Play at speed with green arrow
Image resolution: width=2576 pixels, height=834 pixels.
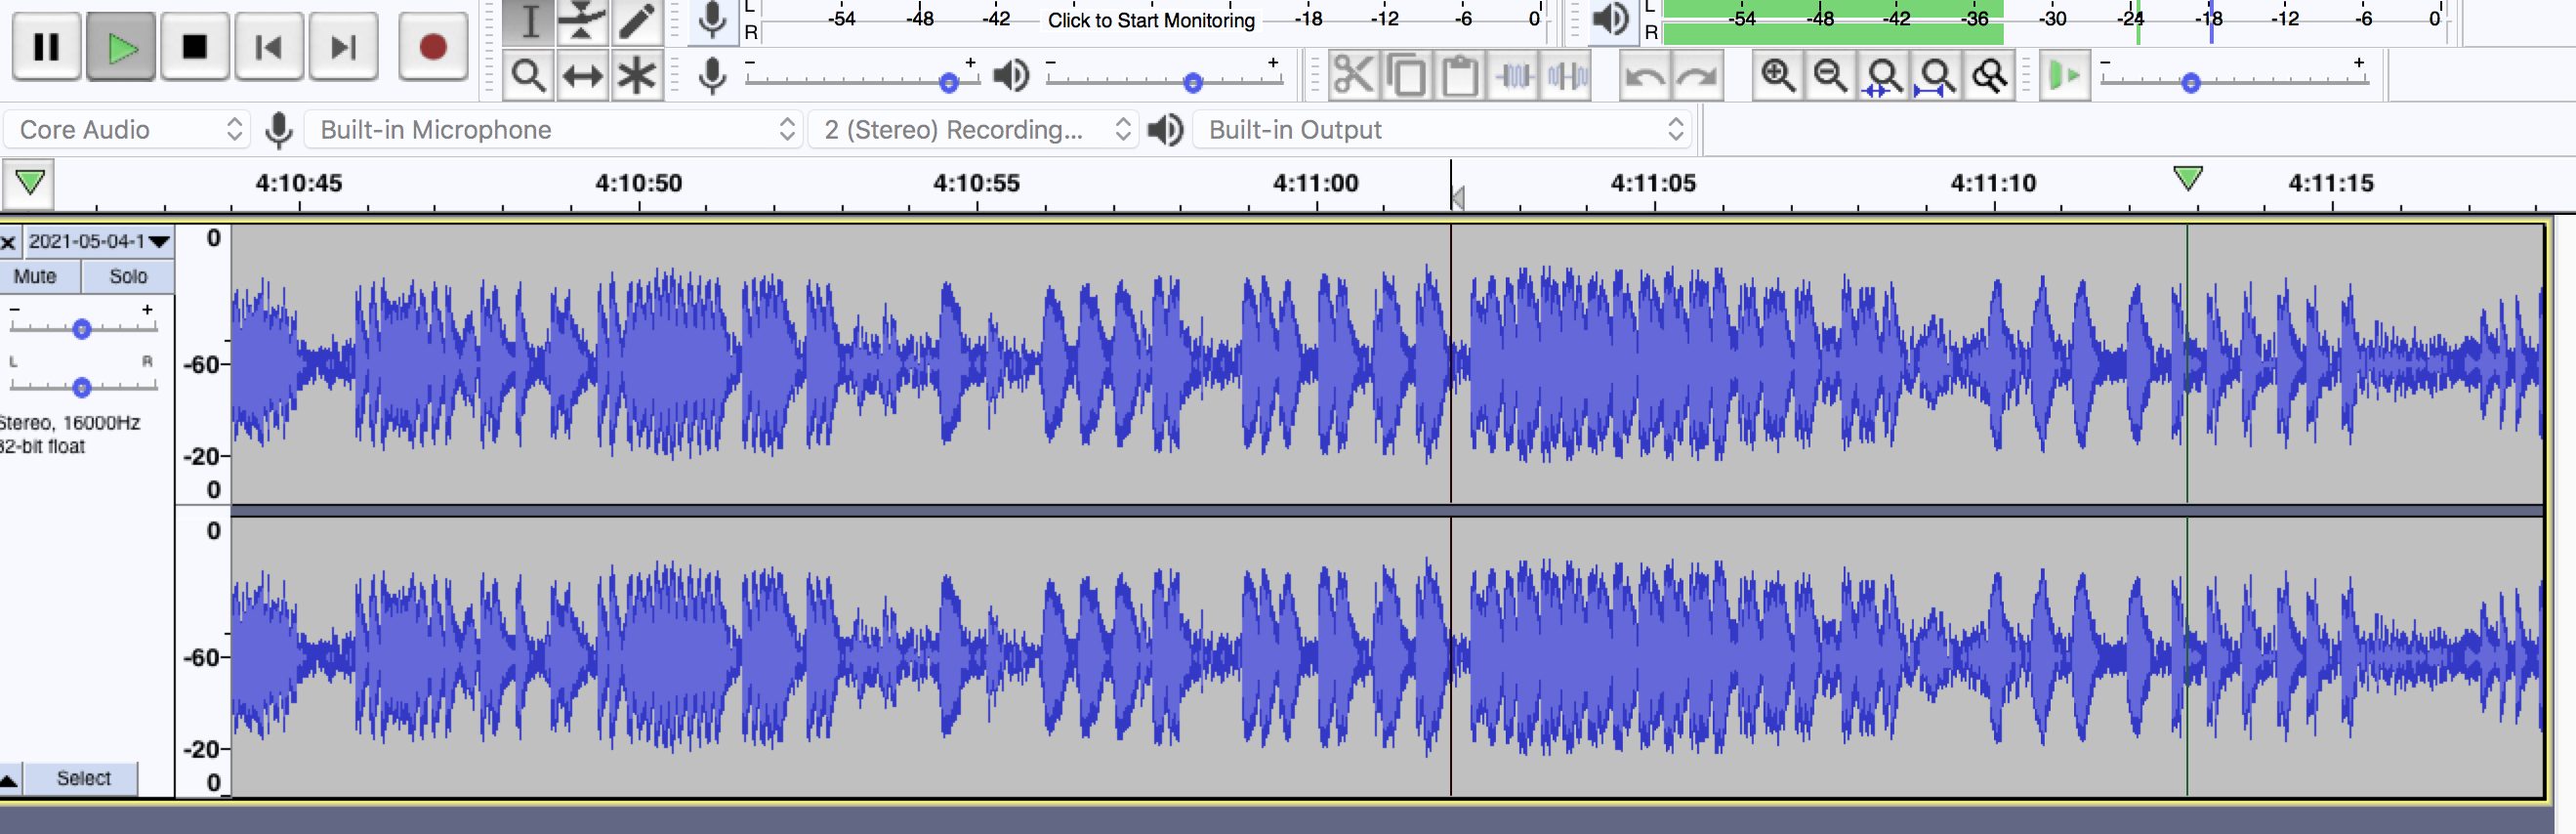2064,76
